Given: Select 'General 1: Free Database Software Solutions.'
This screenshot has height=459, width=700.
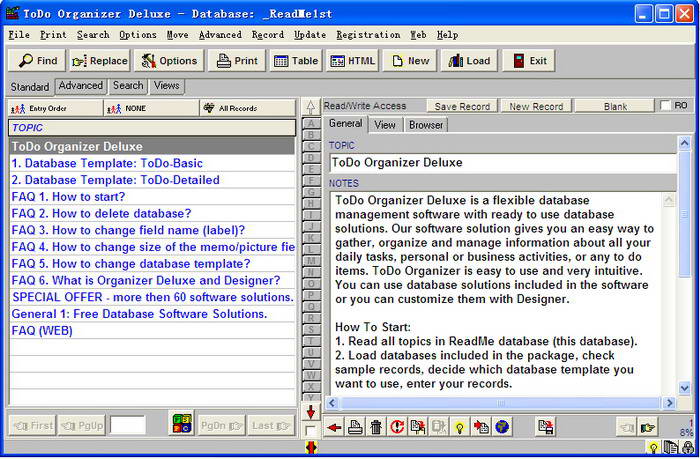Looking at the screenshot, I should [152, 314].
